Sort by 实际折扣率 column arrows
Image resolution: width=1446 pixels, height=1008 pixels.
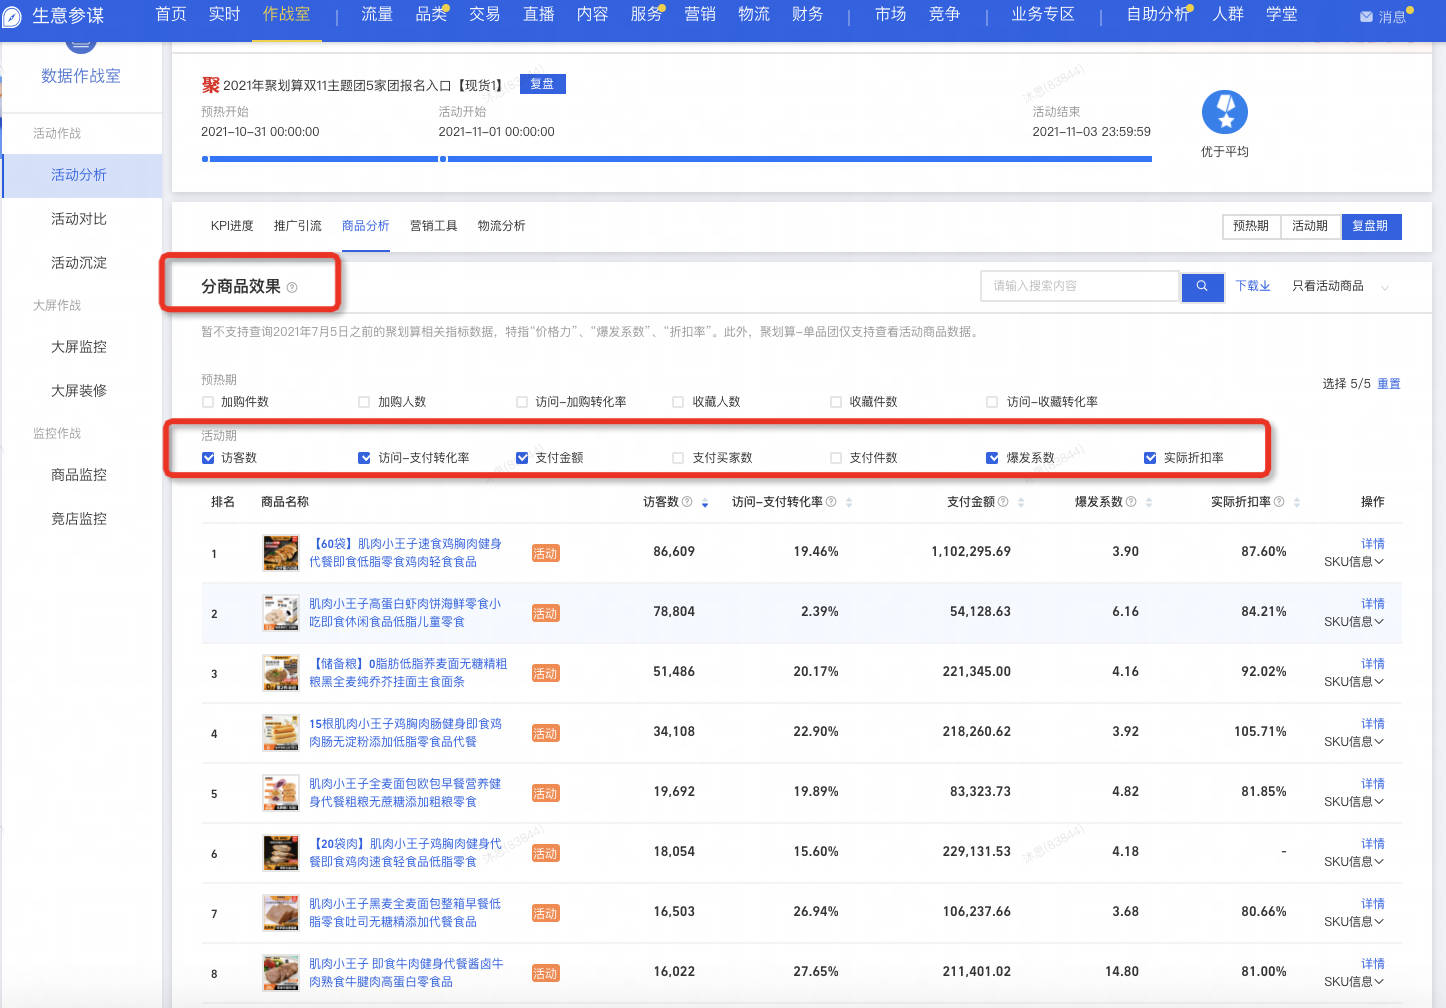[1297, 503]
